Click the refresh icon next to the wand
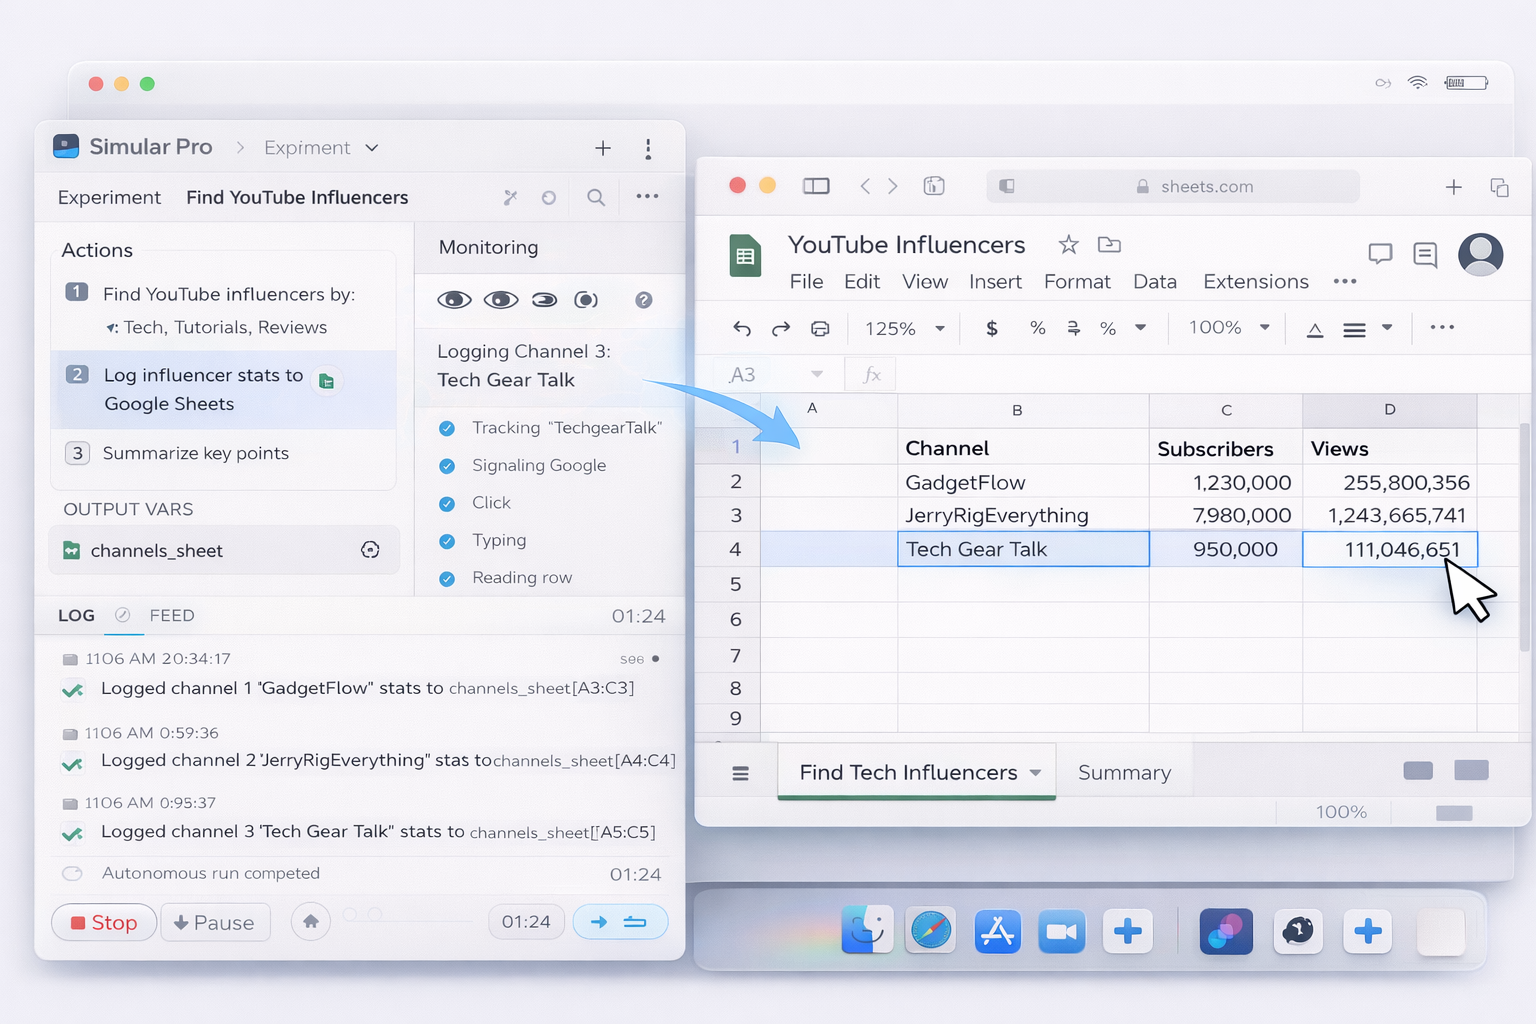The width and height of the screenshot is (1536, 1024). [548, 197]
